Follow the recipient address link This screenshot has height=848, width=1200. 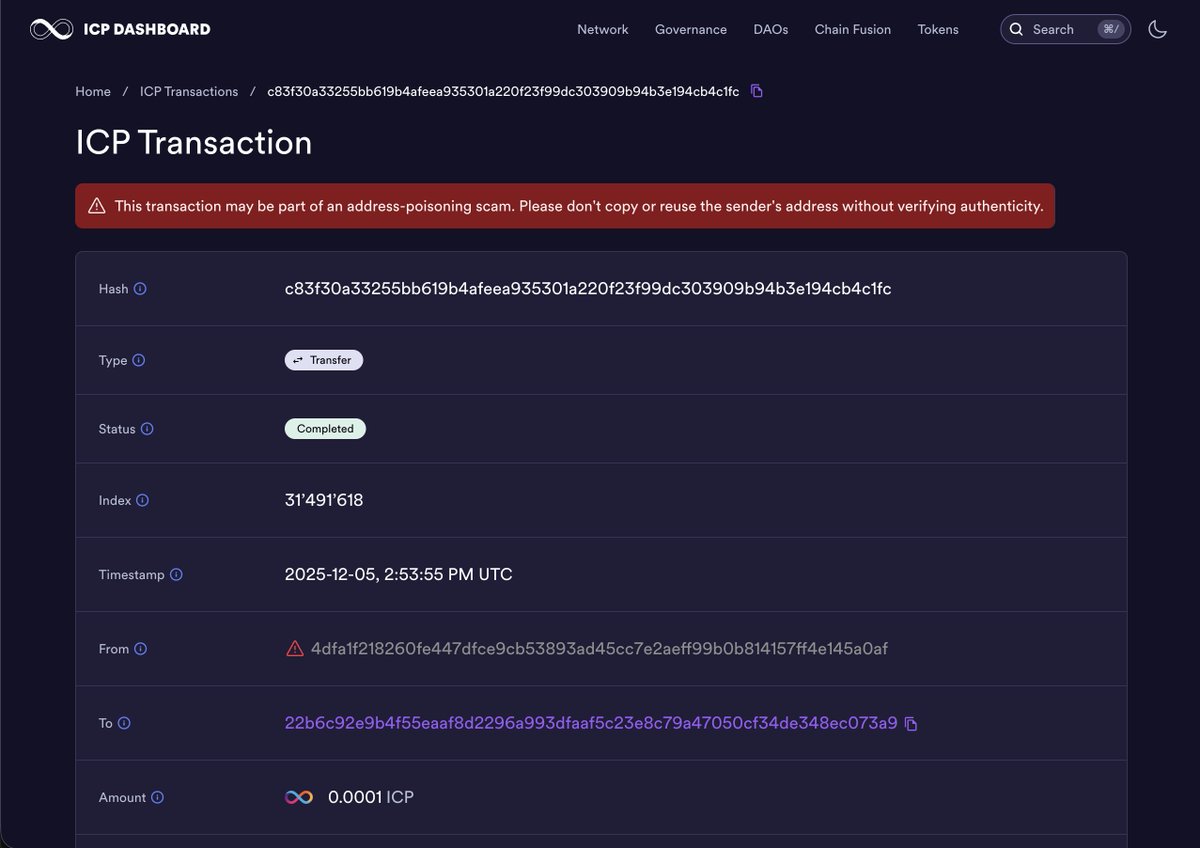[588, 723]
